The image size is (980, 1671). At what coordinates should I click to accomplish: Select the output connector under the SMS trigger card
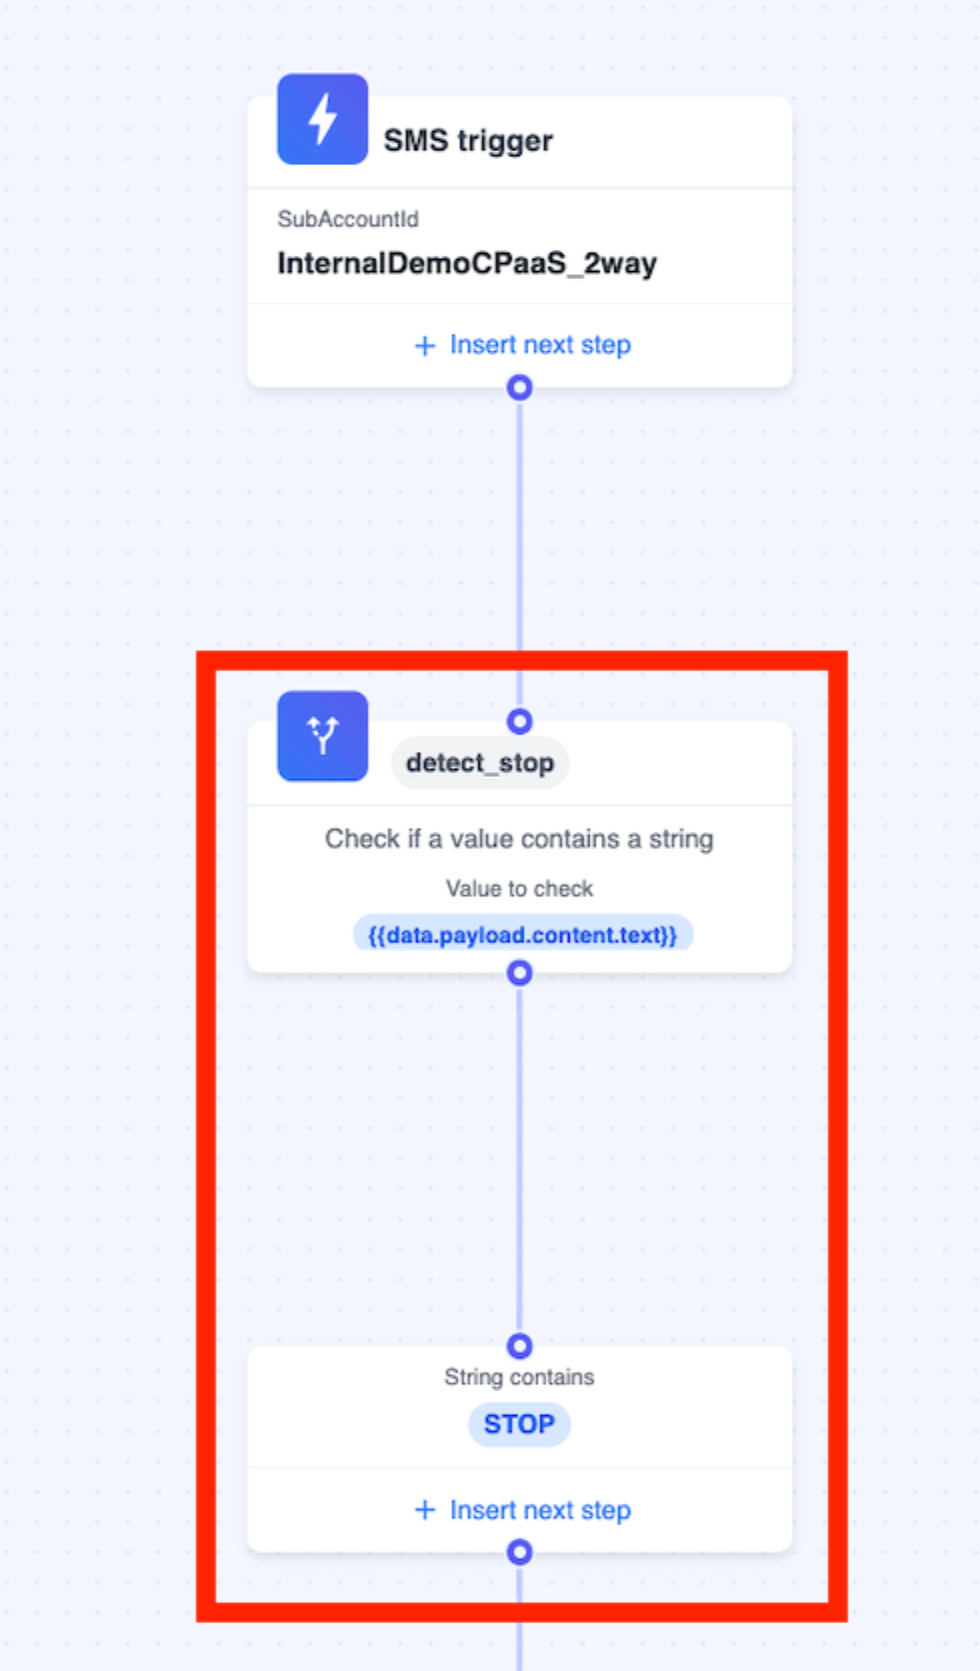[x=519, y=388]
